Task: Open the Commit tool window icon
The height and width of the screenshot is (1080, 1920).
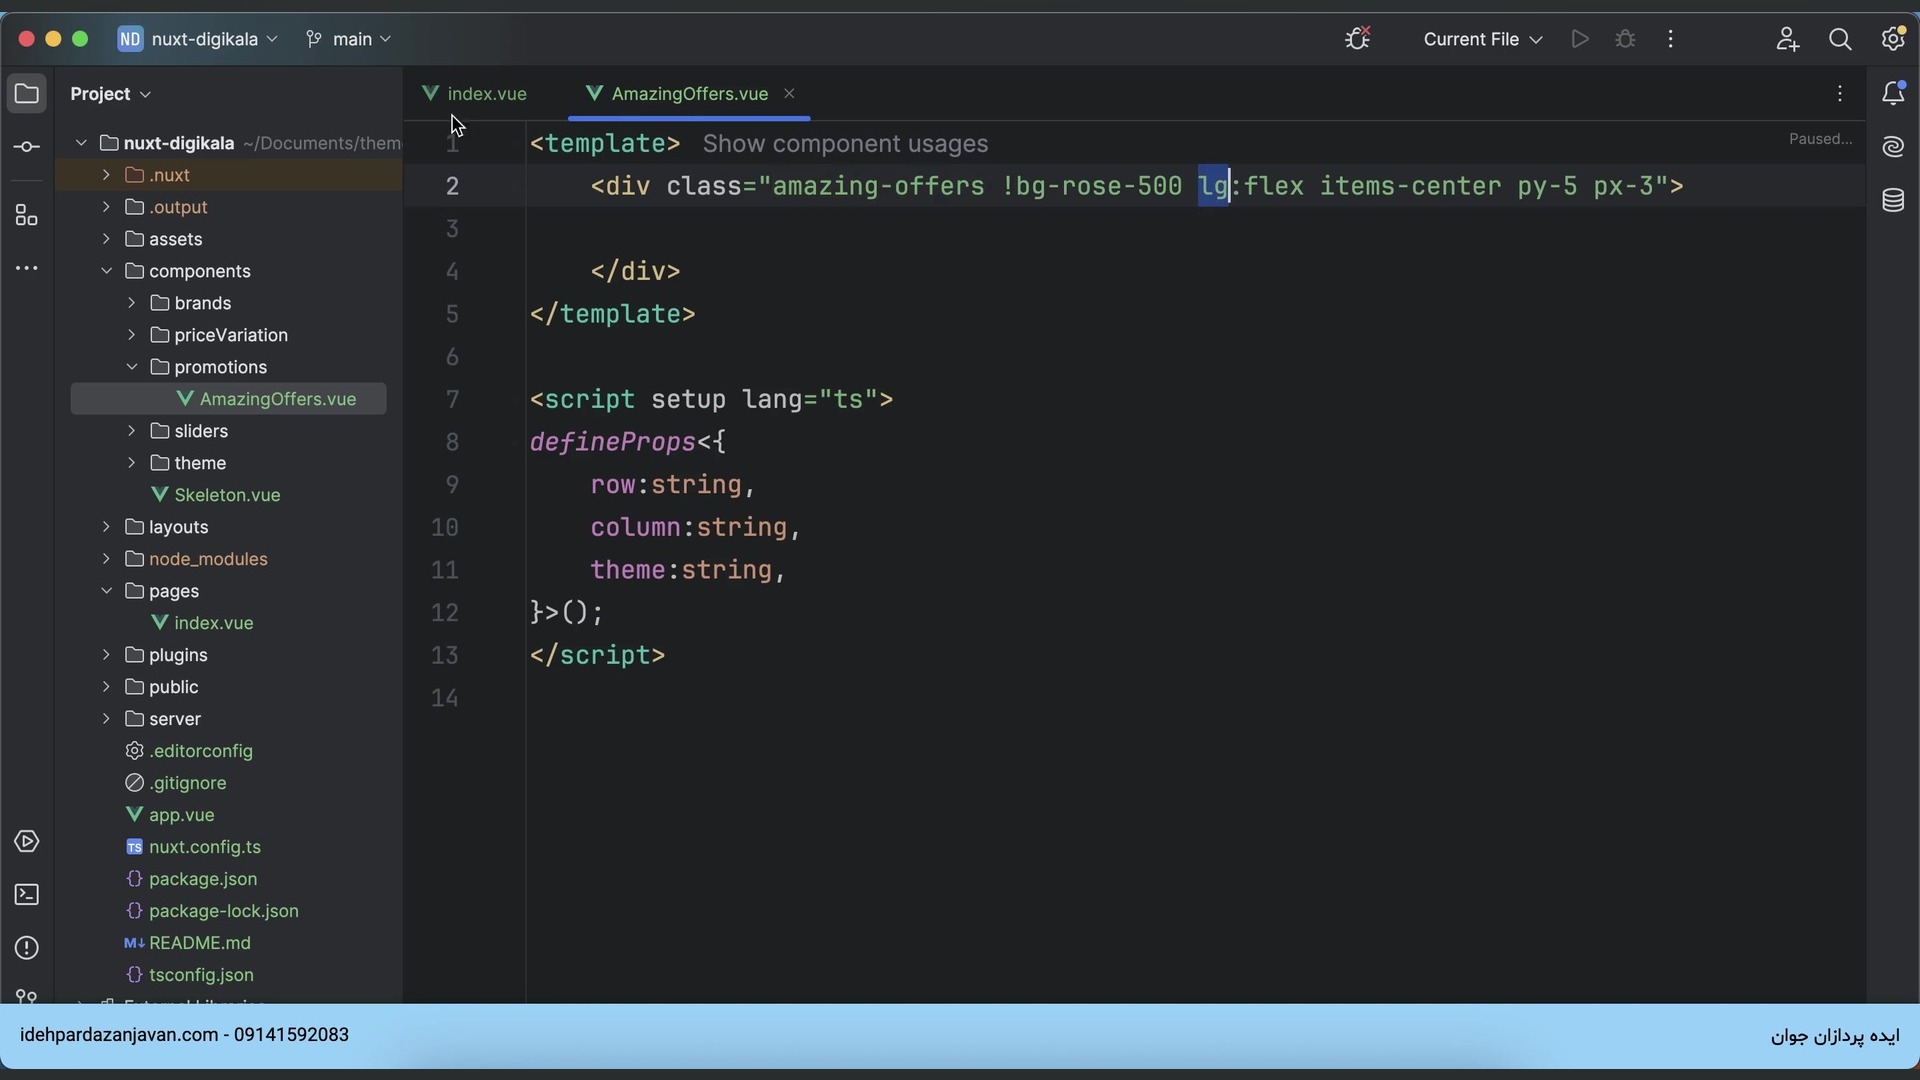Action: (x=27, y=148)
